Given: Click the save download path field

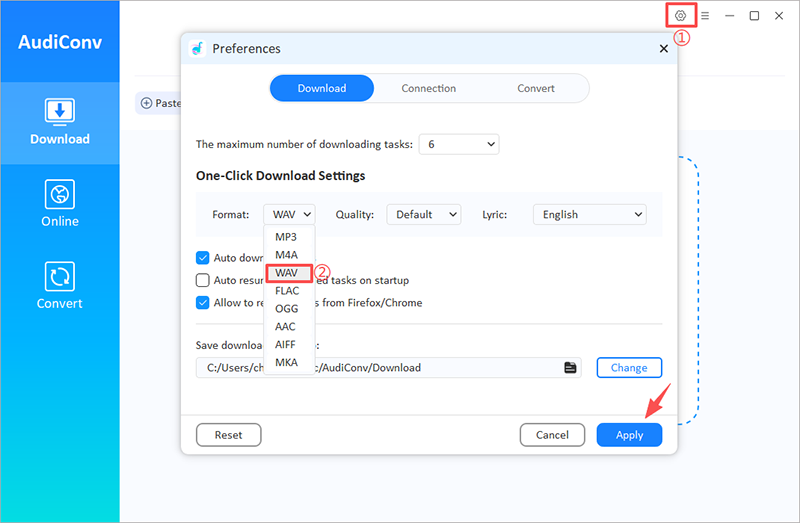Looking at the screenshot, I should (x=388, y=367).
